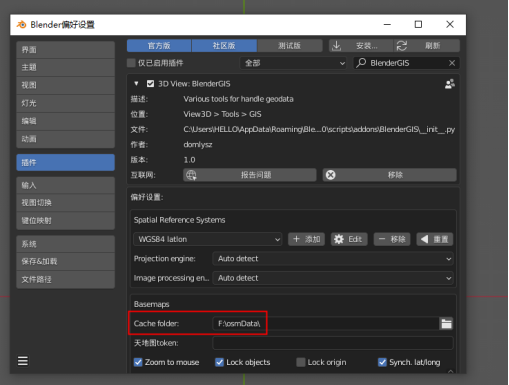Open the 全部 category dropdown

(x=293, y=63)
